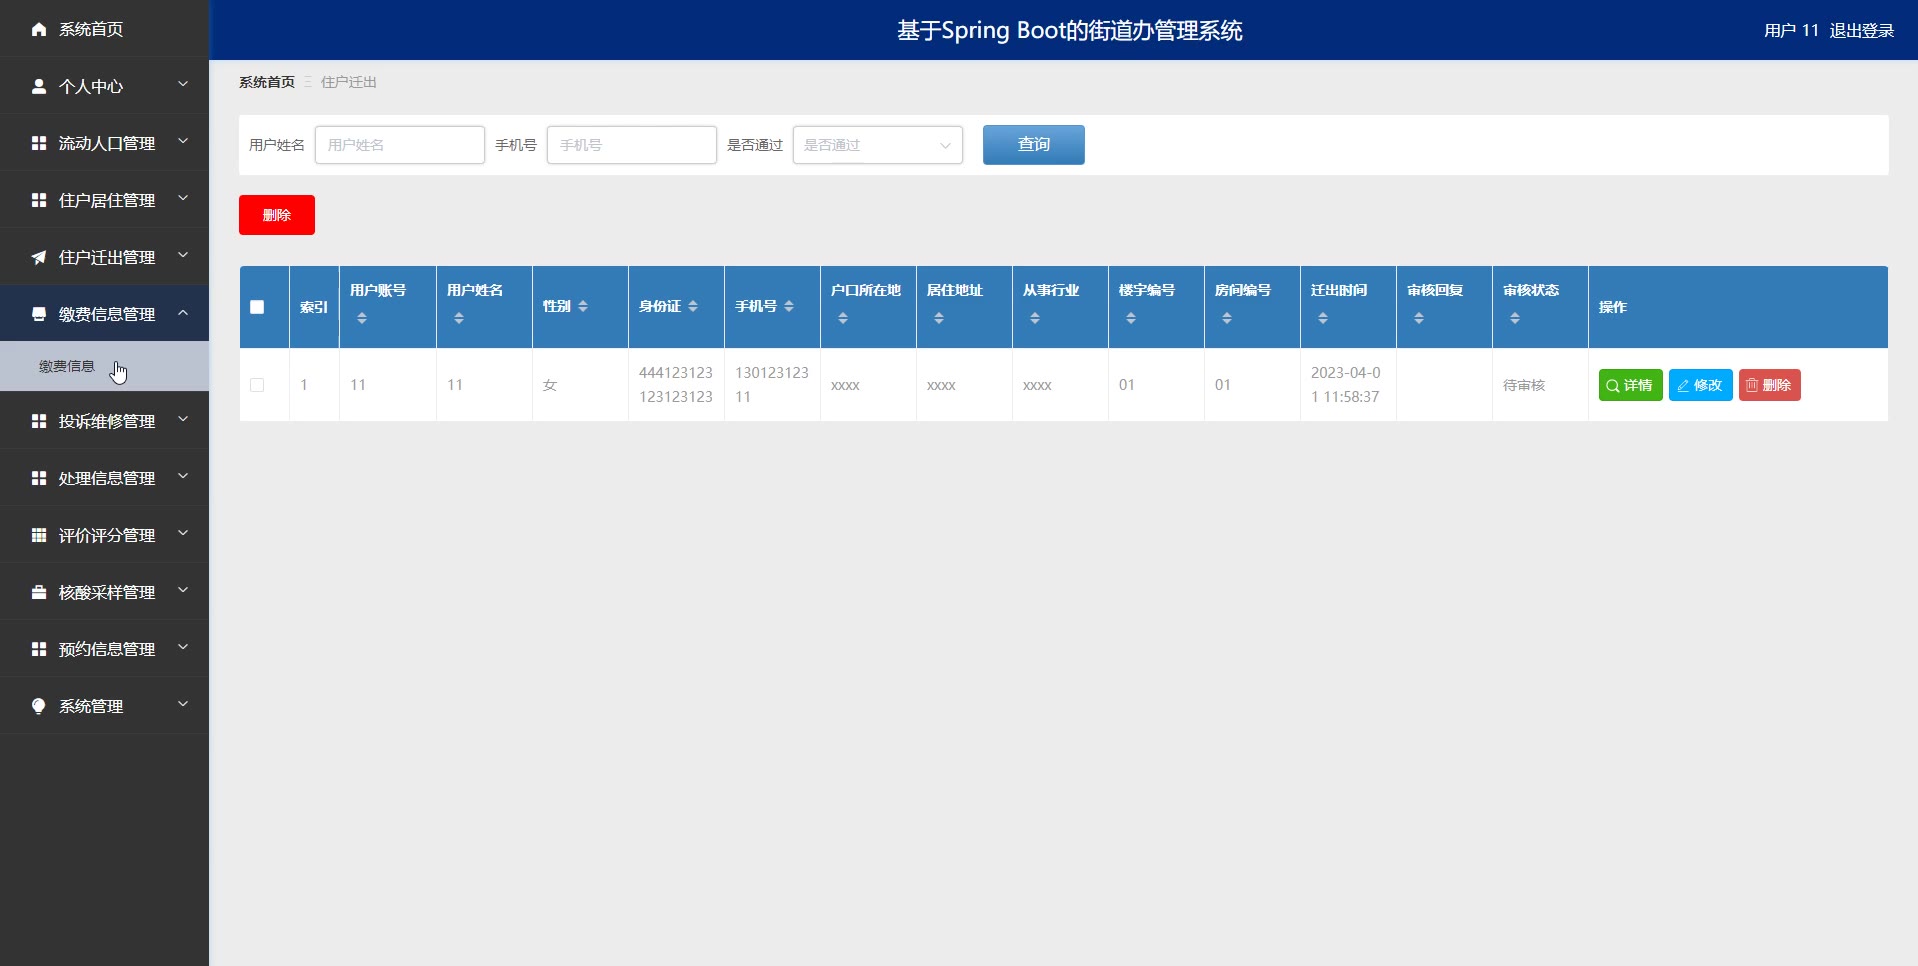1918x966 pixels.
Task: Open 流动人口管理 in the sidebar
Action: click(104, 143)
